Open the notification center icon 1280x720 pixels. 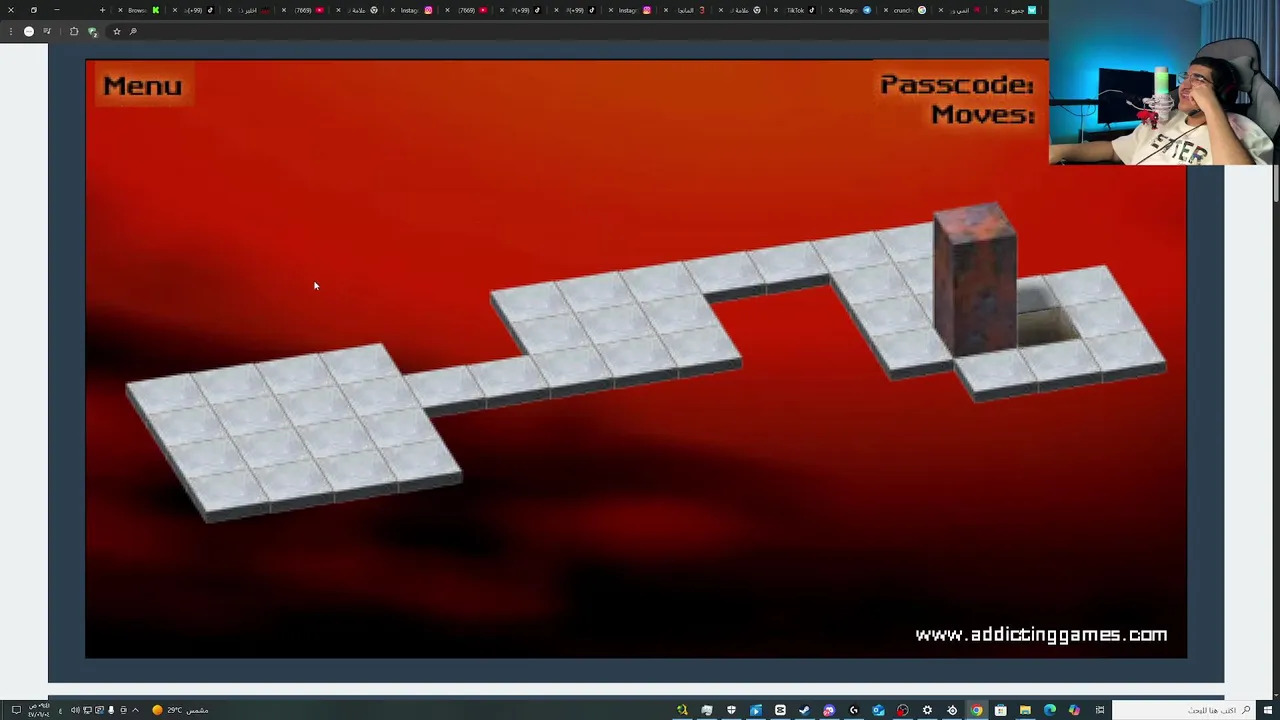[x=16, y=710]
